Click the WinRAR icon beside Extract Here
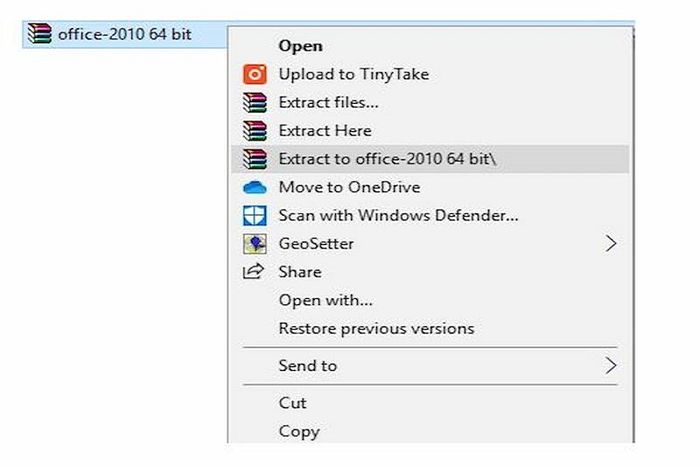The width and height of the screenshot is (700, 466). click(x=254, y=131)
